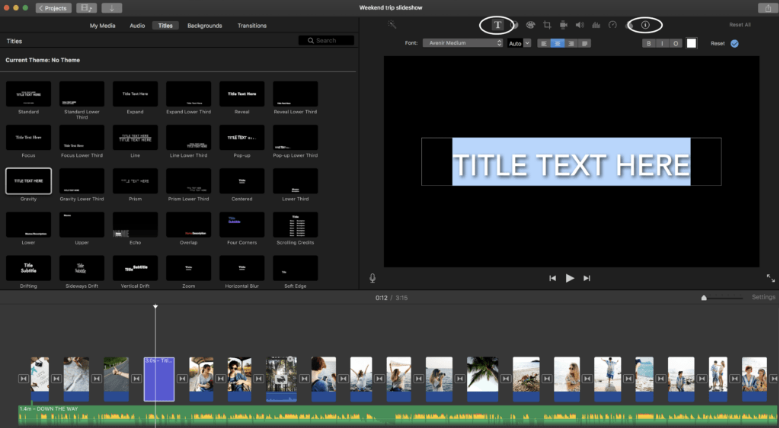Select the Titles text tool icon

(x=497, y=25)
